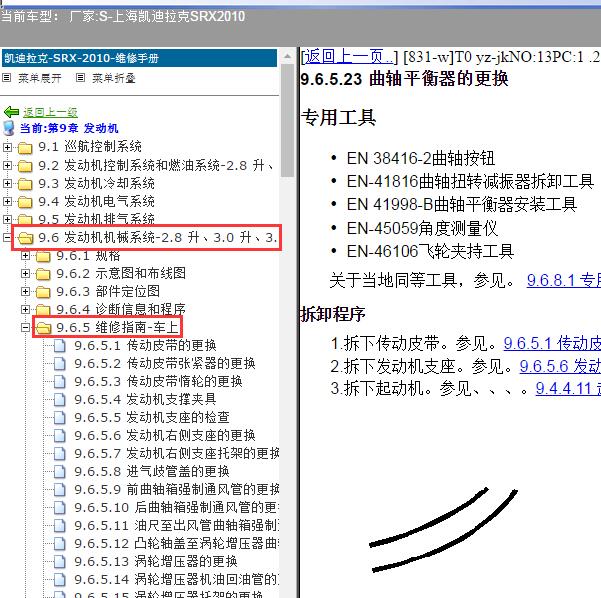Select 9.6.5.9 前曲轴箱强制通风管 entry
This screenshot has width=601, height=598.
pos(177,490)
